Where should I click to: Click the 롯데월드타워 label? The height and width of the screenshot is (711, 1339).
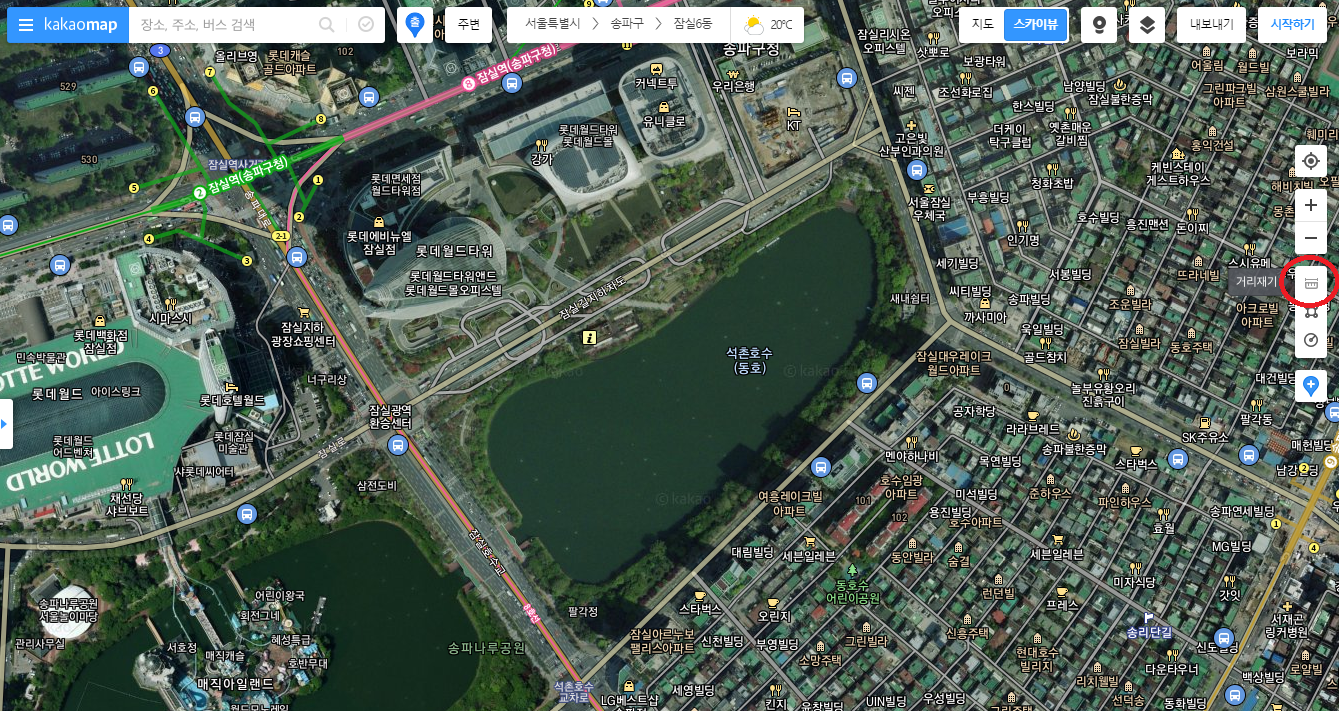pyautogui.click(x=455, y=250)
